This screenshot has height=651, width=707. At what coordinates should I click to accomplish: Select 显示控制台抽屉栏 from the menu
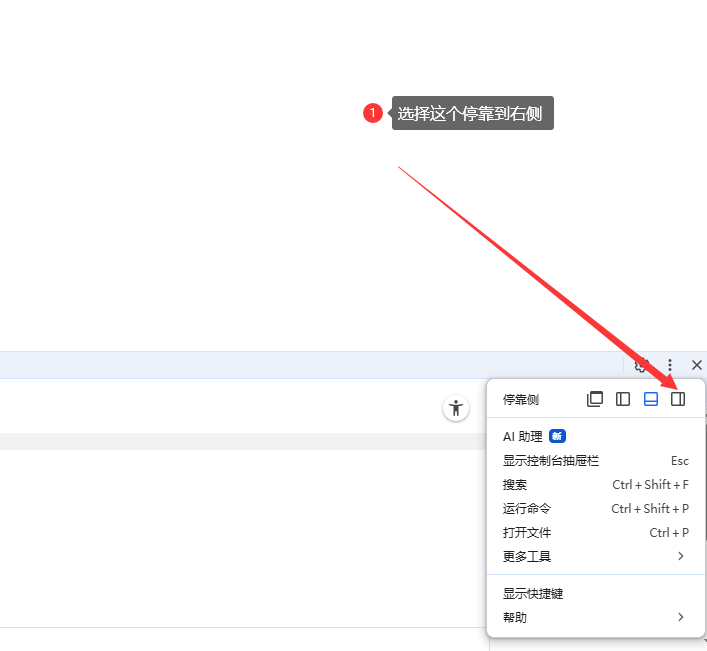pyautogui.click(x=551, y=461)
